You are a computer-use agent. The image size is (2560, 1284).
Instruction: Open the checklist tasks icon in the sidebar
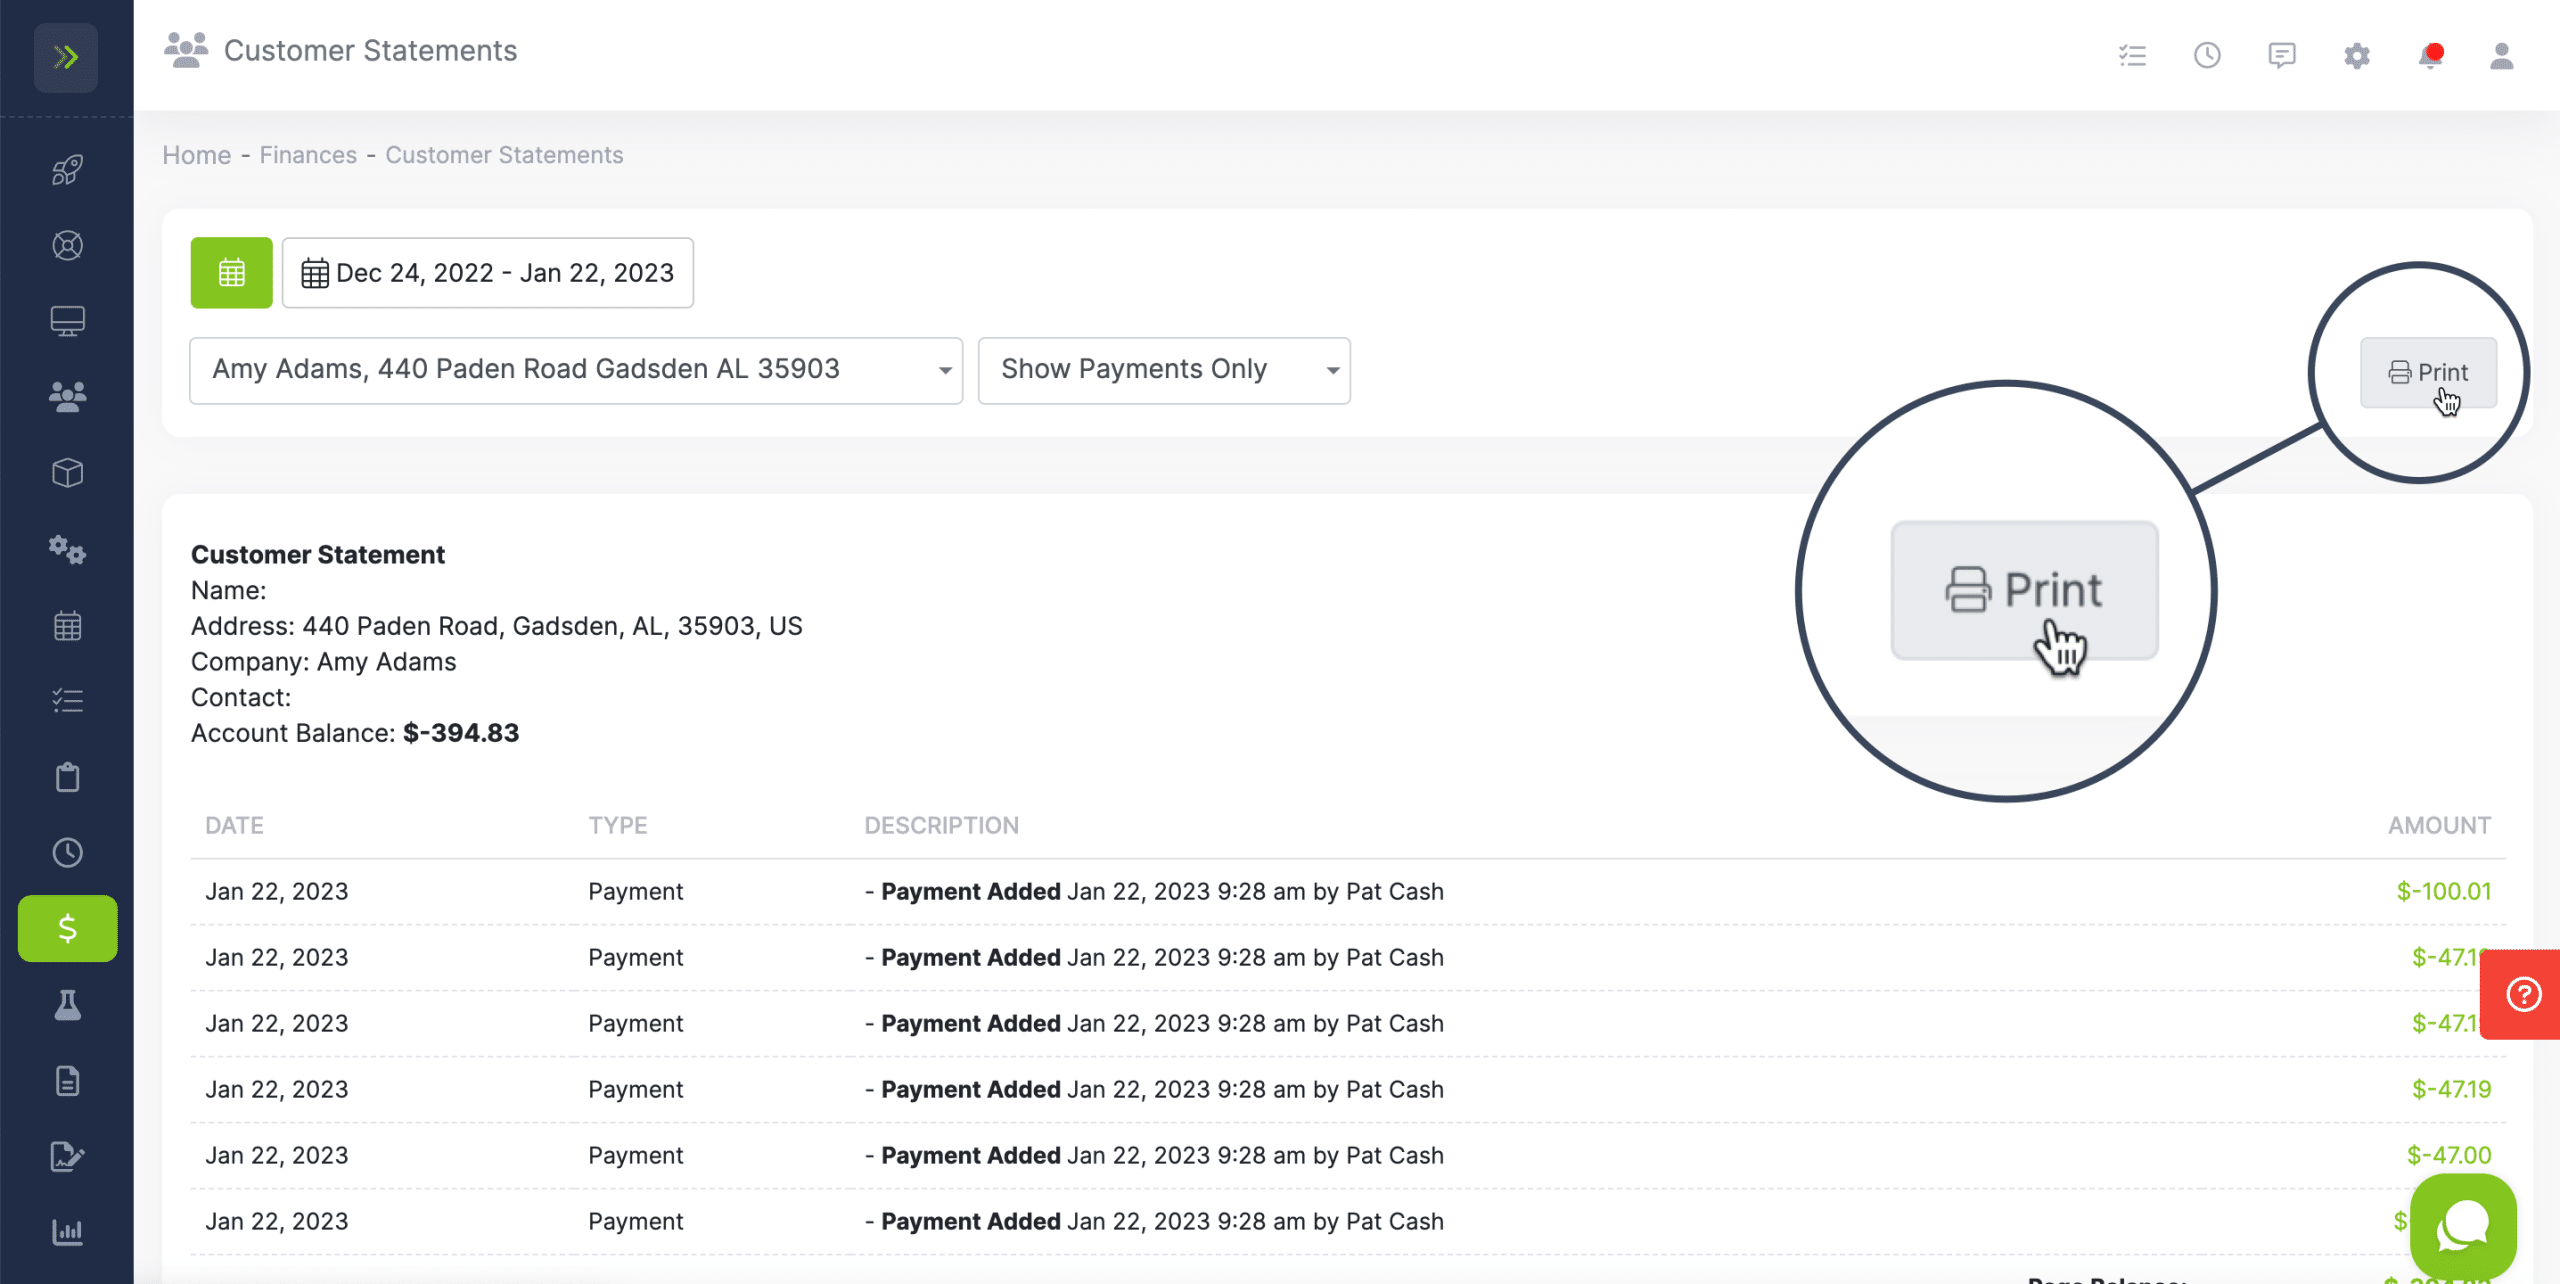[x=67, y=701]
